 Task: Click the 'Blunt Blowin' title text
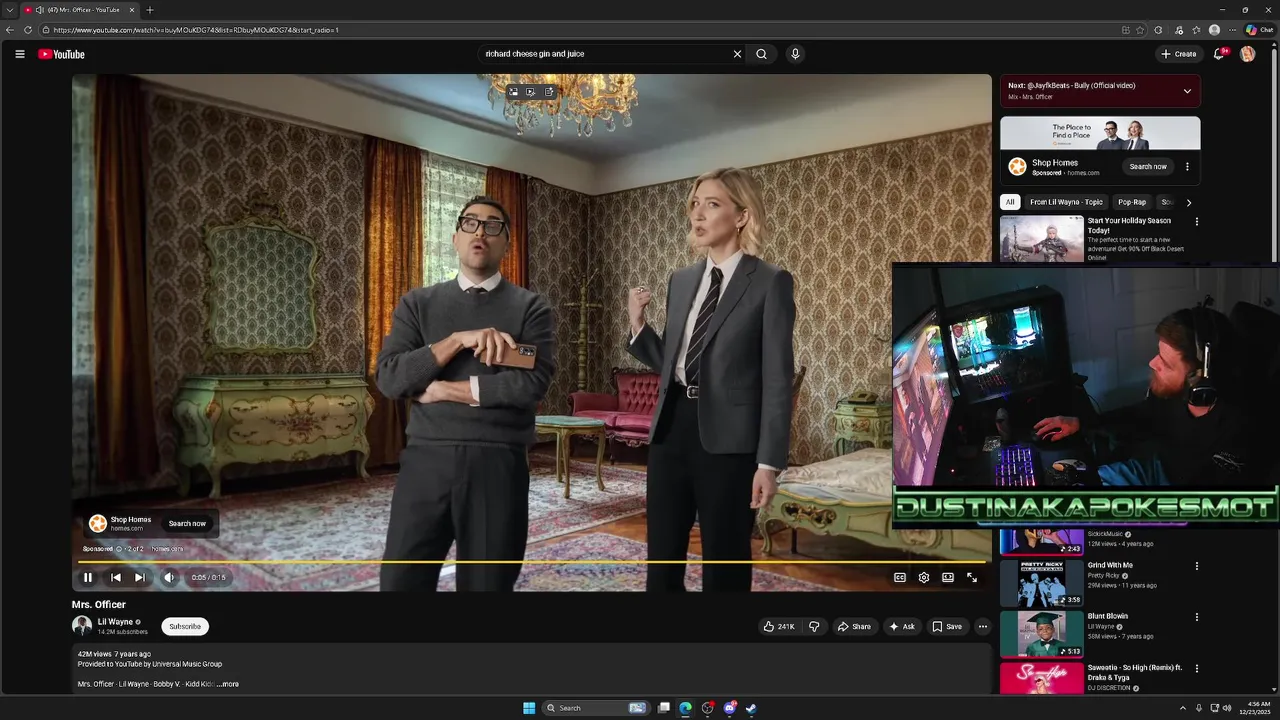1108,616
